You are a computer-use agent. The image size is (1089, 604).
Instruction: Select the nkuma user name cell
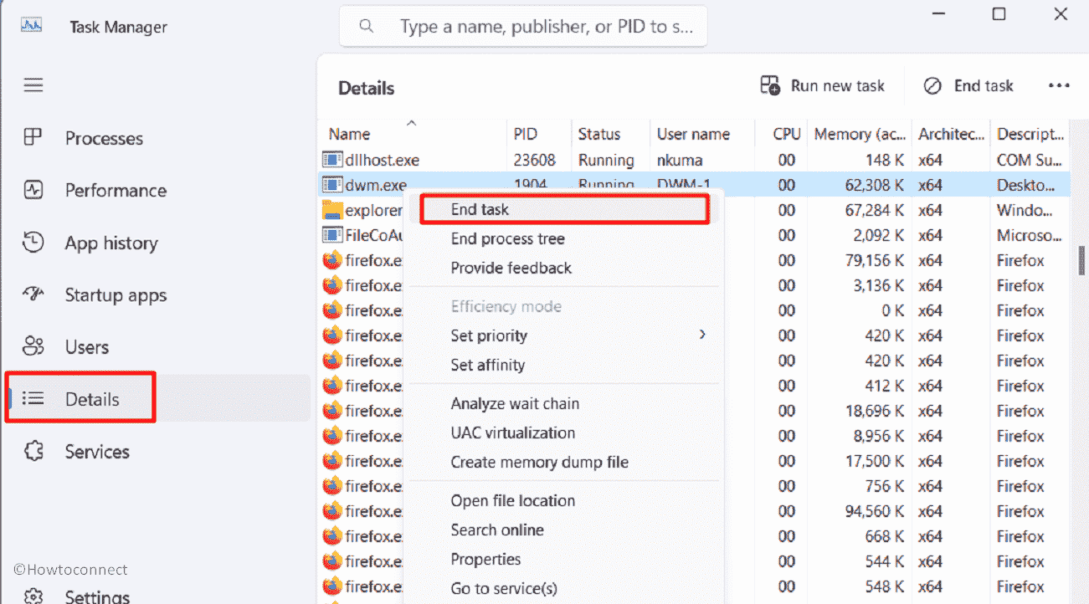pyautogui.click(x=679, y=160)
